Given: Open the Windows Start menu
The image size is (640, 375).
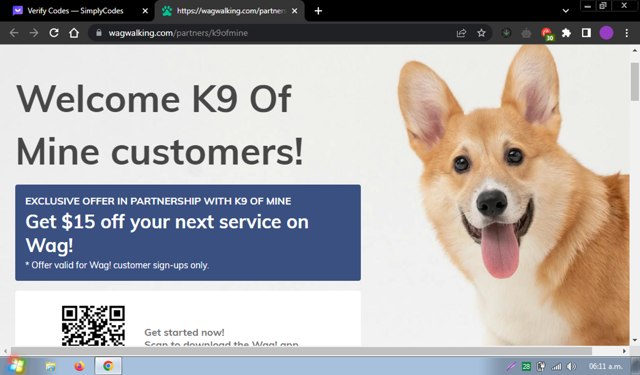Looking at the screenshot, I should 16,366.
